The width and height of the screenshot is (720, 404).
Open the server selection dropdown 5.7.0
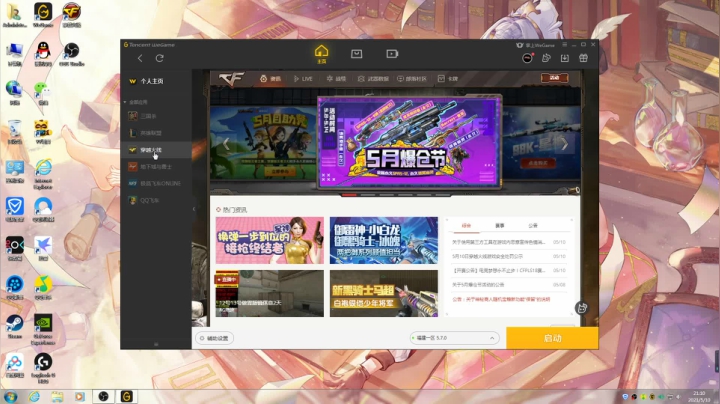coord(454,338)
